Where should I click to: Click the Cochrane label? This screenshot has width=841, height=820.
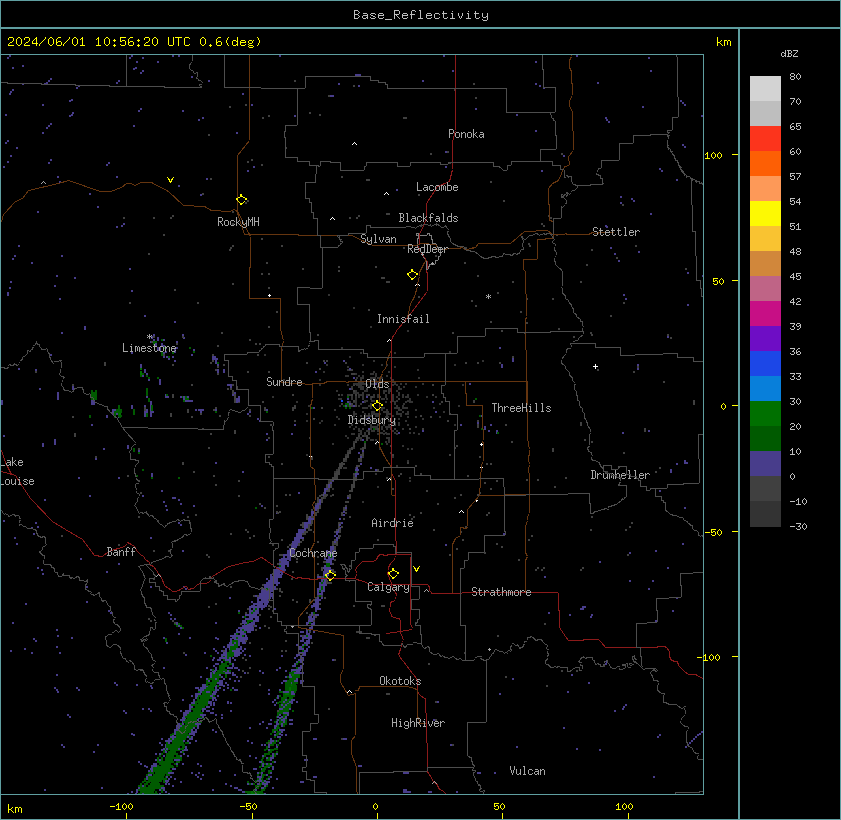pos(313,553)
